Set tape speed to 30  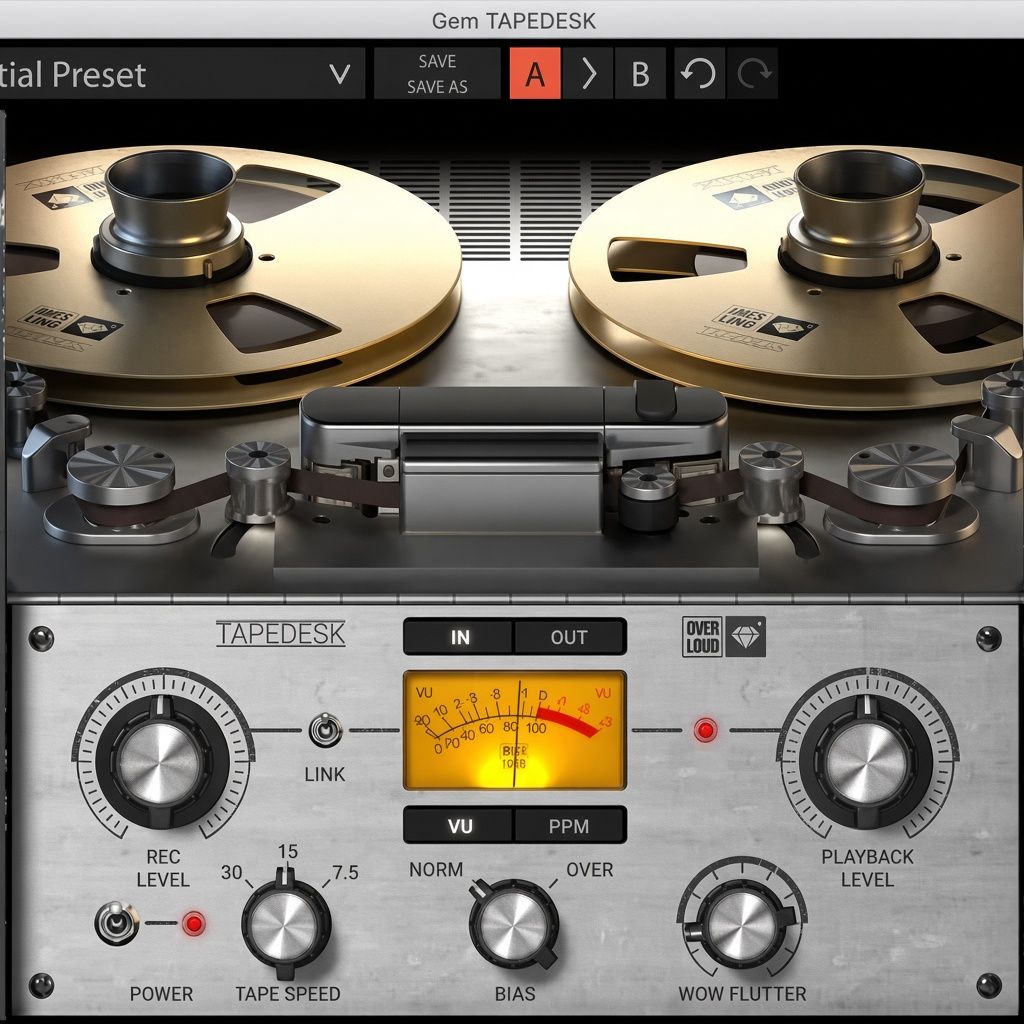click(231, 872)
